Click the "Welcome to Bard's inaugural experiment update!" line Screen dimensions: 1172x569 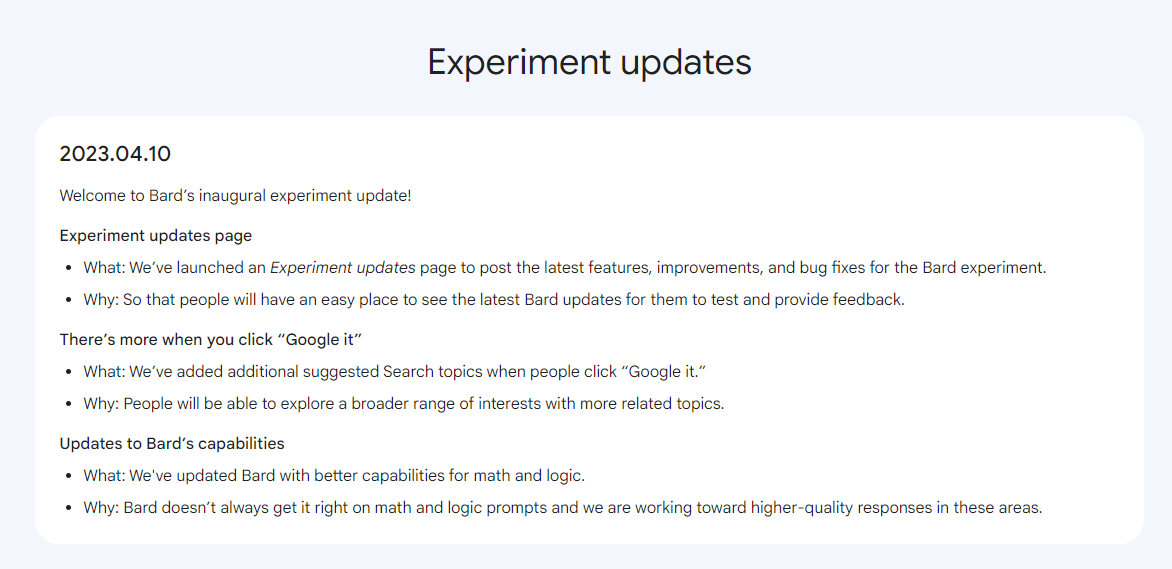tap(235, 196)
